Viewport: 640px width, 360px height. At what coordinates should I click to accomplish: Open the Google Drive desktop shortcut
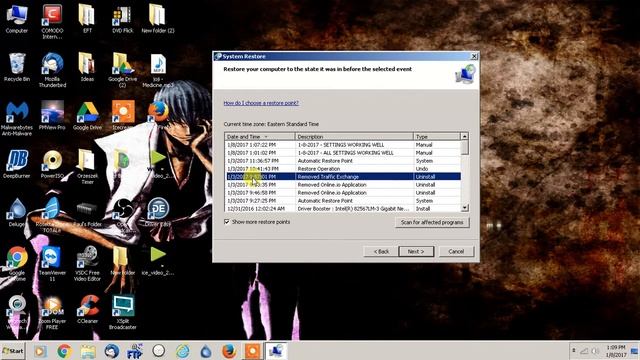pos(87,115)
